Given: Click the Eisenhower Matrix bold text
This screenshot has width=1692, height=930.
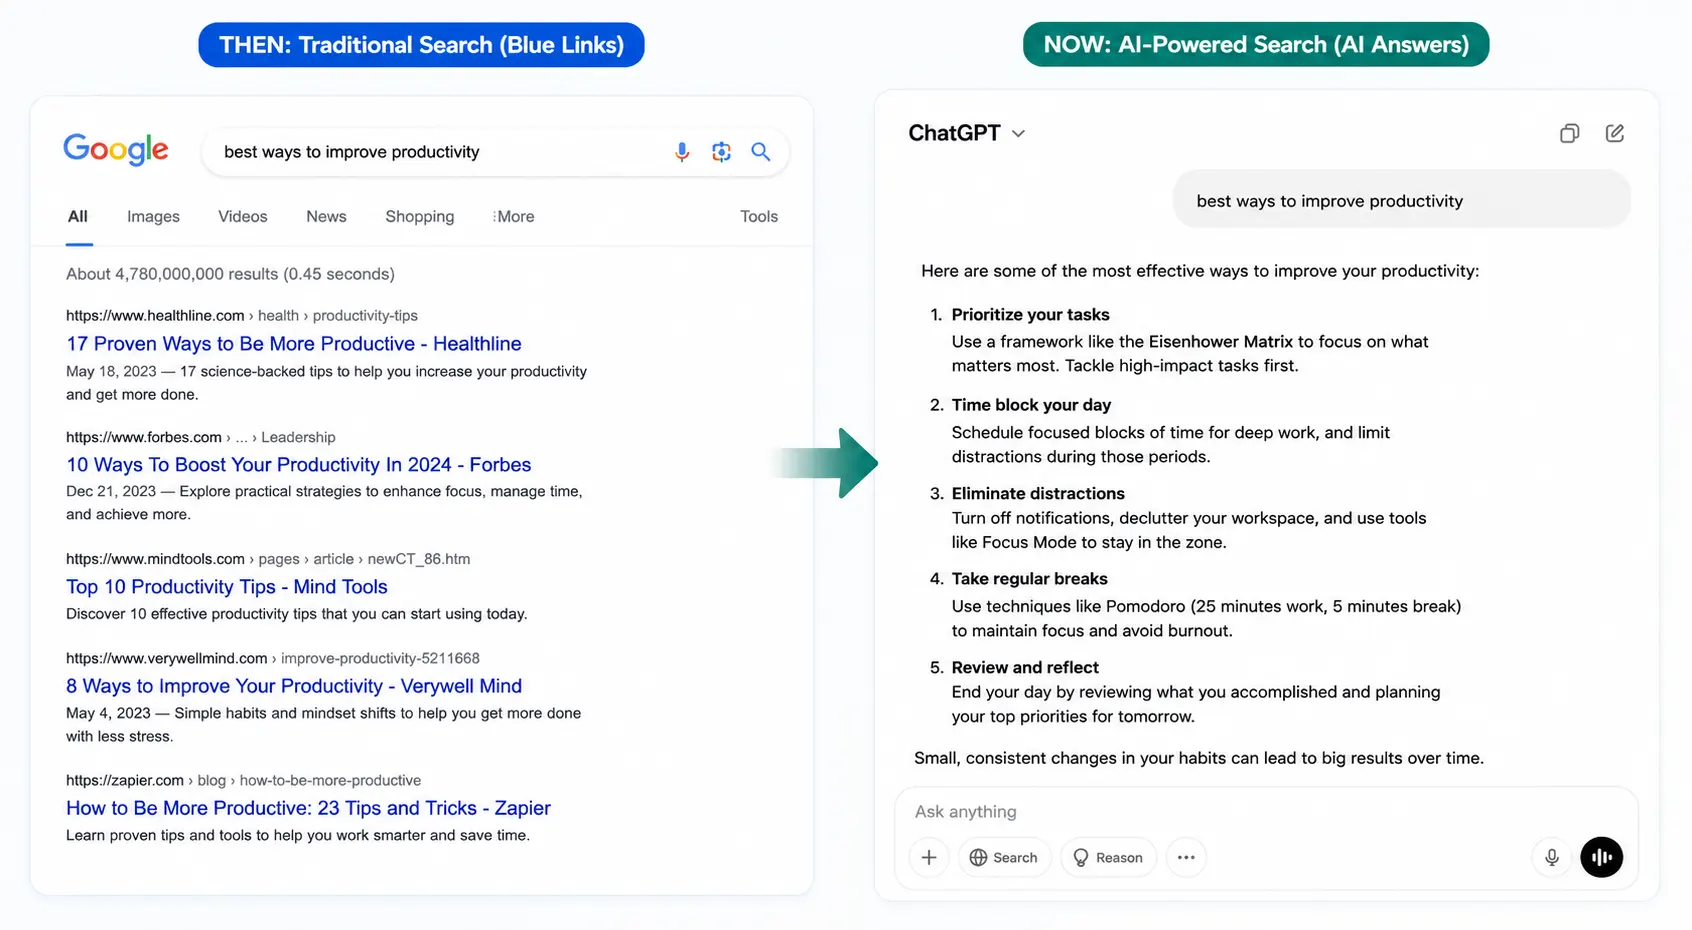Looking at the screenshot, I should tap(1221, 341).
